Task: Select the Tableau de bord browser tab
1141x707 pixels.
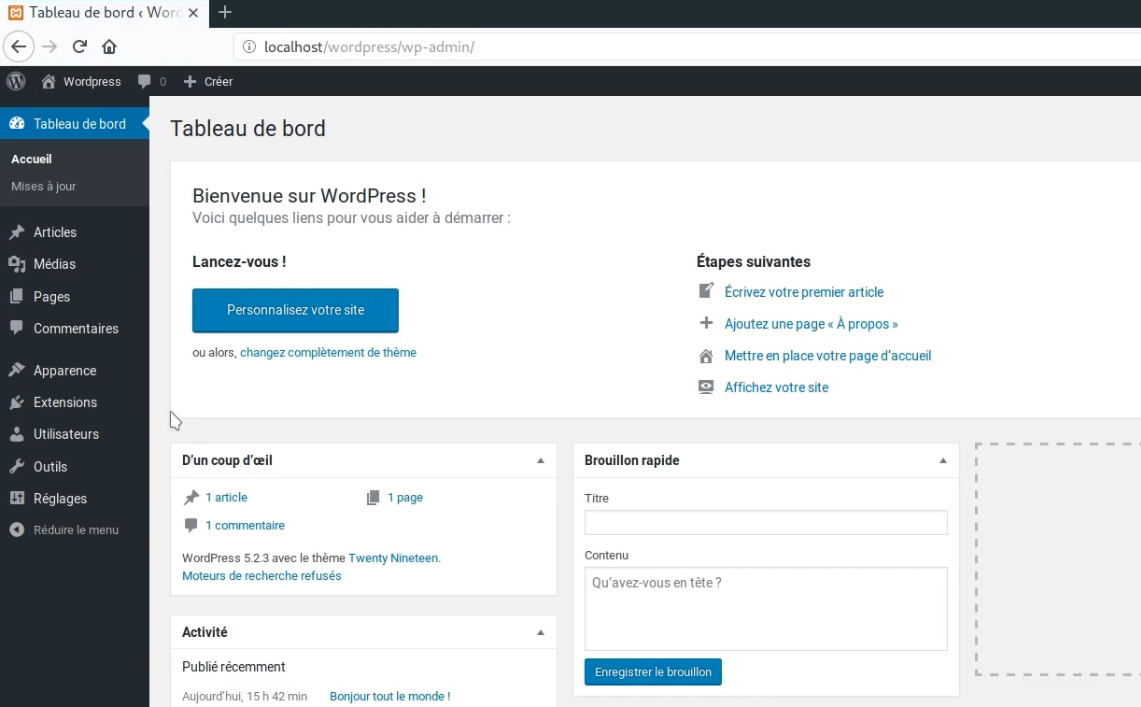Action: coord(104,13)
